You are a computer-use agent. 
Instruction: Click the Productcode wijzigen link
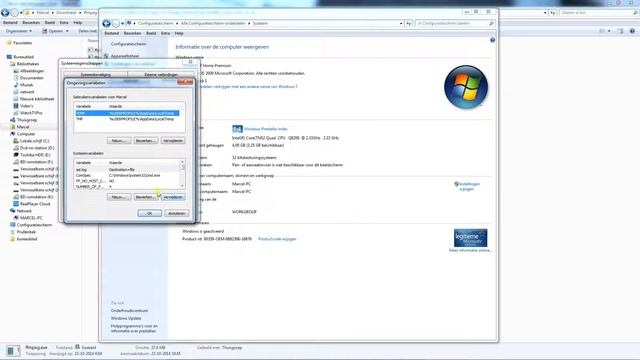(277, 239)
